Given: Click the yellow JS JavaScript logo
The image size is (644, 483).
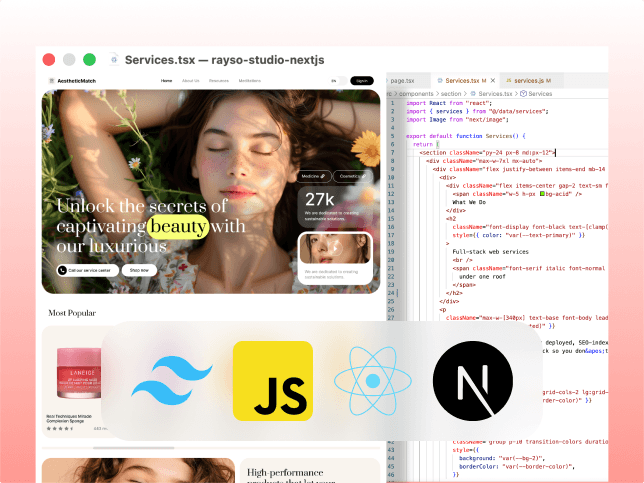Looking at the screenshot, I should [273, 381].
